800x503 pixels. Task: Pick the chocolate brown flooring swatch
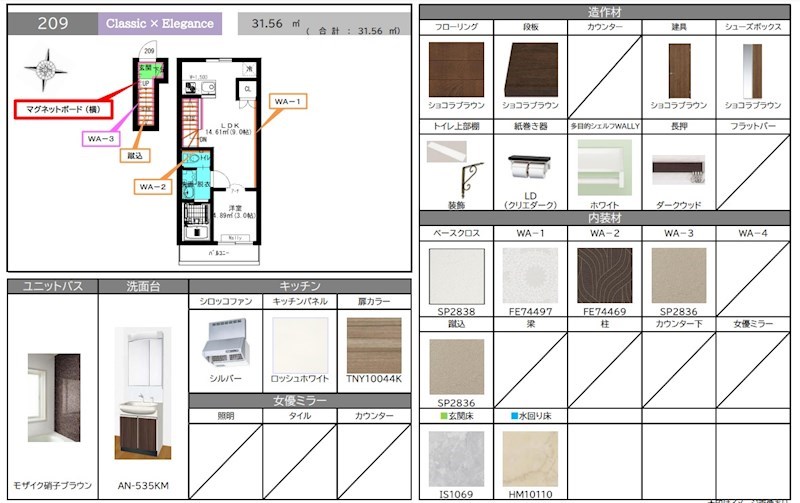[x=455, y=68]
